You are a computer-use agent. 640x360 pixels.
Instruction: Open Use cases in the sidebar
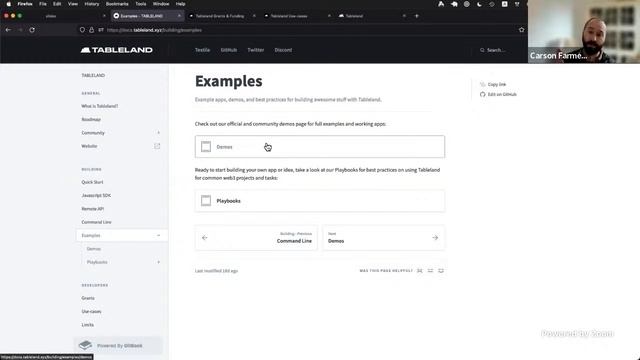[x=91, y=311]
